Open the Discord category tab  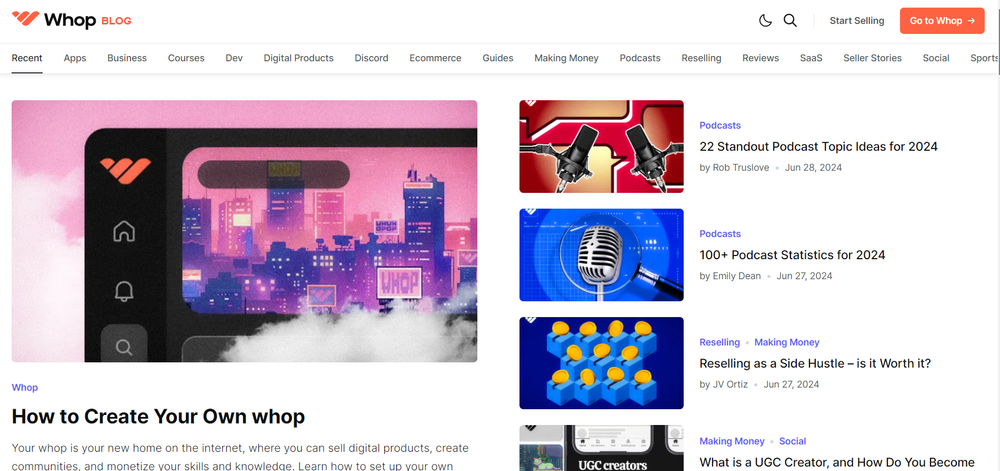pos(371,58)
